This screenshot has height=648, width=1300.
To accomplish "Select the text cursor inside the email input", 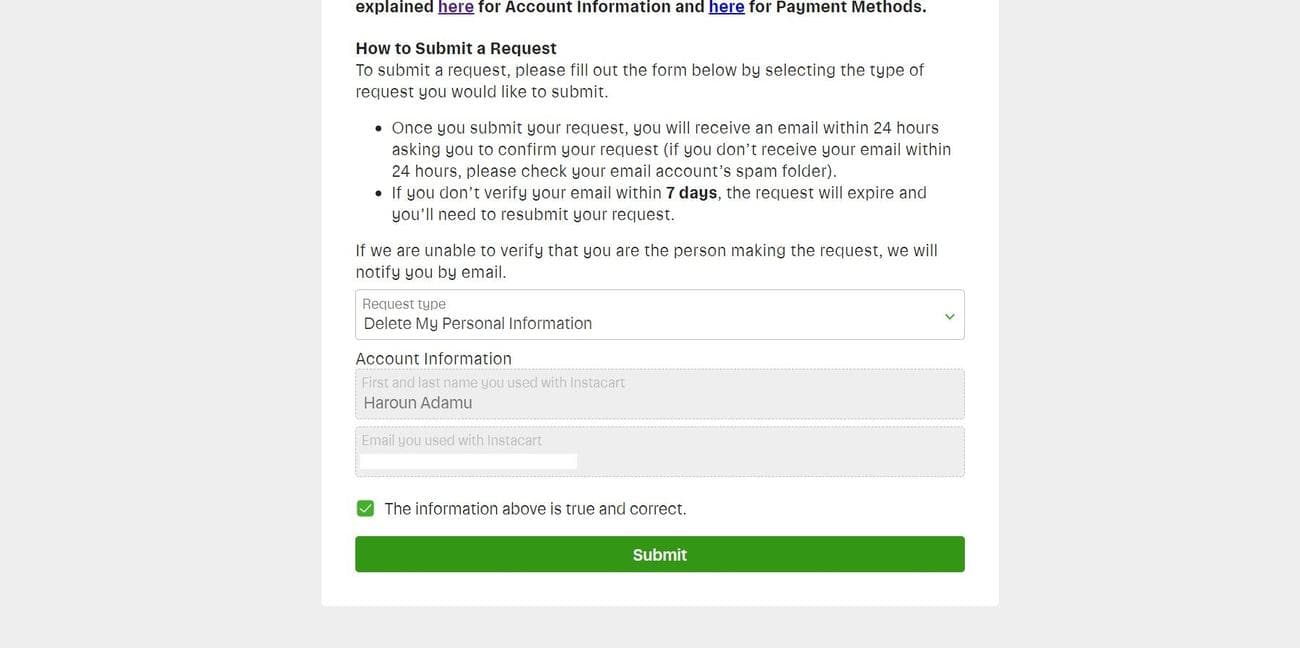I will pos(466,459).
